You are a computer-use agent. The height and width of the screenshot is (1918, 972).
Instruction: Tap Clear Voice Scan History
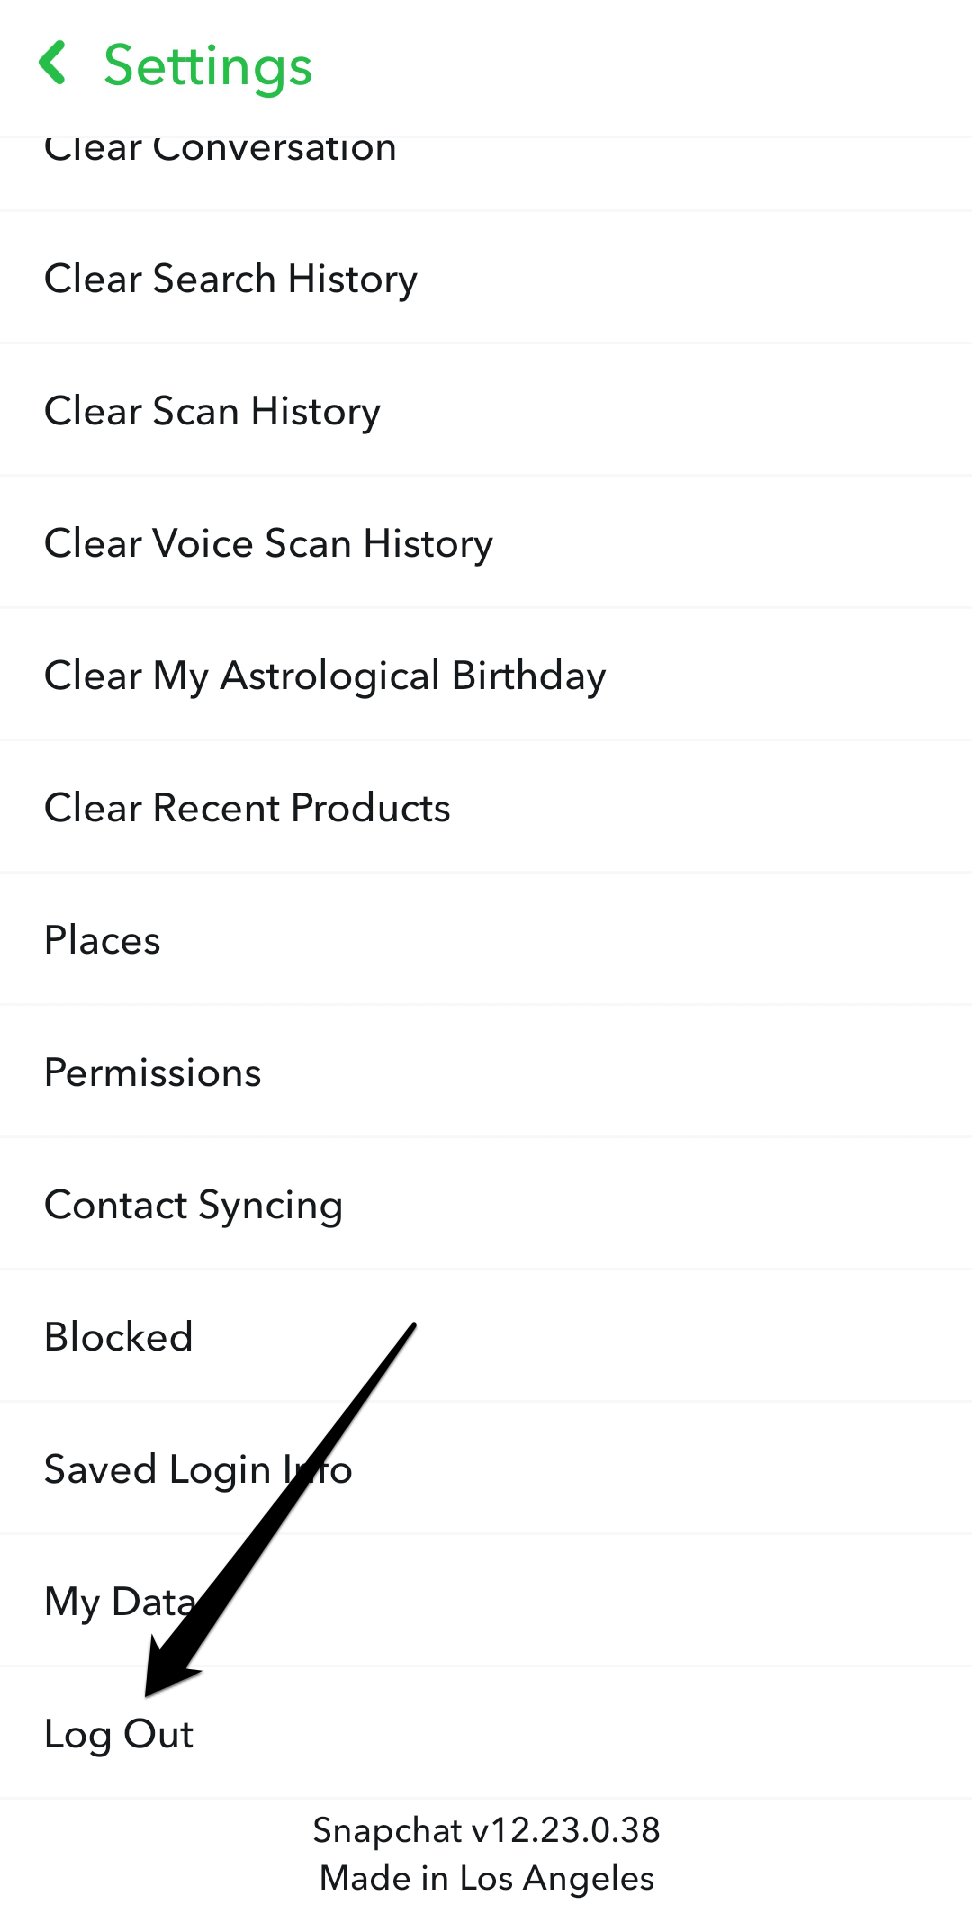[x=268, y=544]
